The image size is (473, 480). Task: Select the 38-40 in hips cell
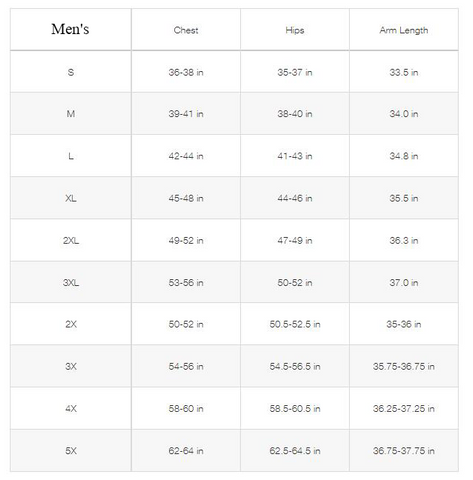[295, 114]
